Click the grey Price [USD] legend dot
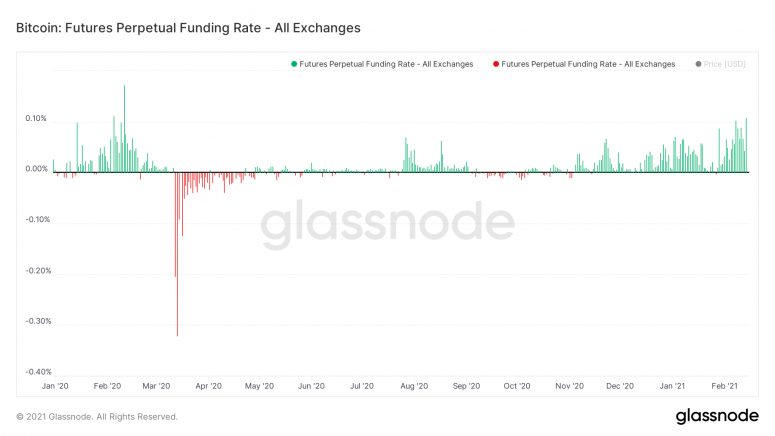This screenshot has height=436, width=775. coord(697,64)
